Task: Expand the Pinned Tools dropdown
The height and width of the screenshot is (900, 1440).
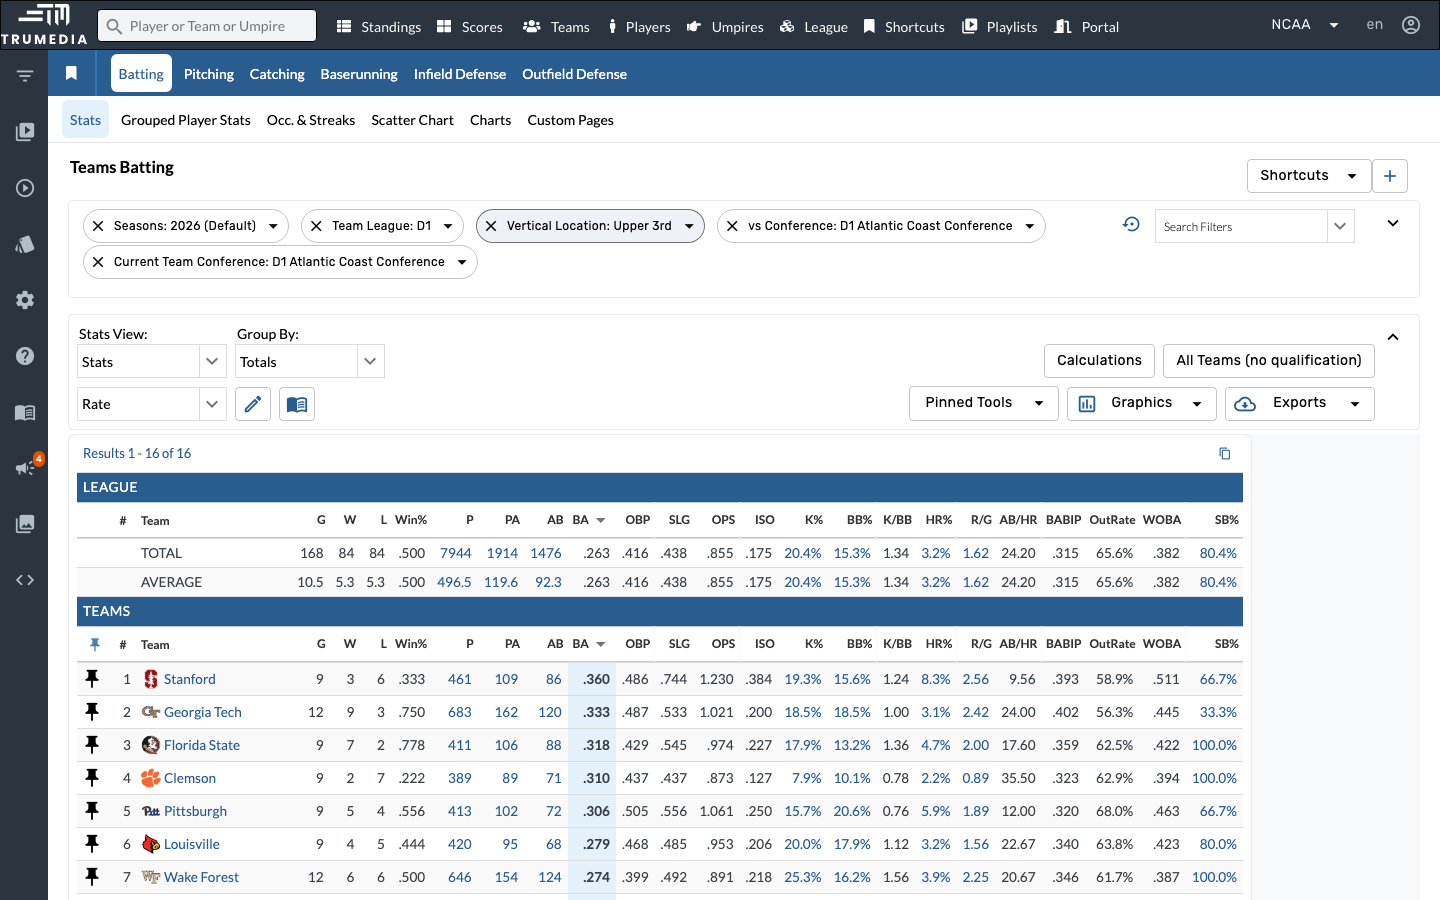Action: point(984,403)
